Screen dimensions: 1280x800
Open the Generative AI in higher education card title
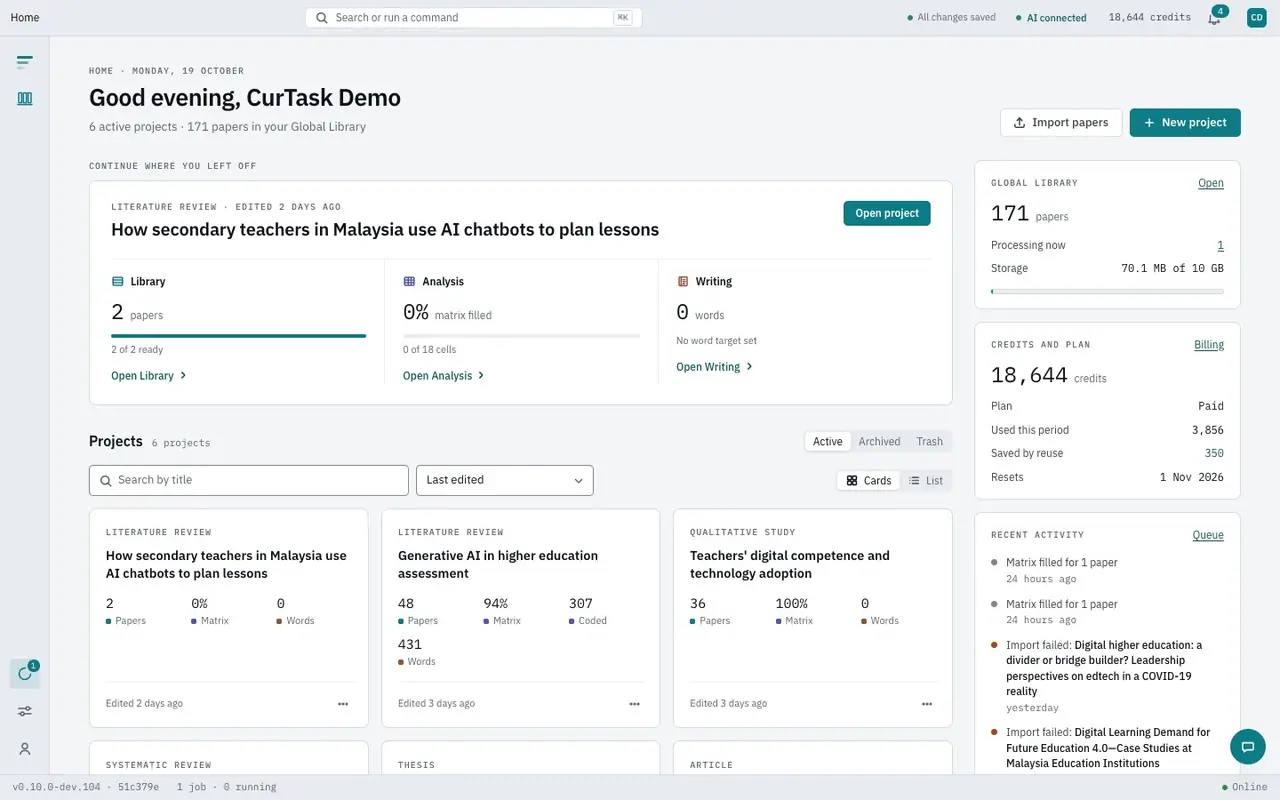pyautogui.click(x=498, y=565)
